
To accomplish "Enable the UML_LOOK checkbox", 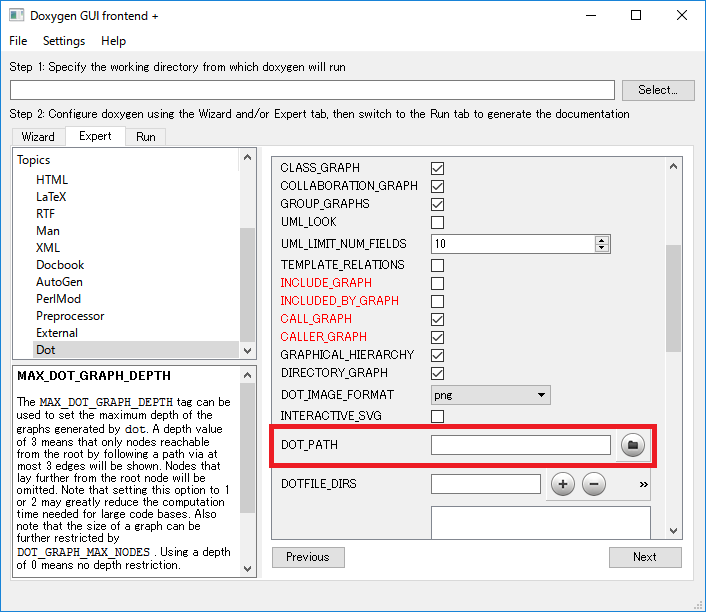I will click(437, 222).
